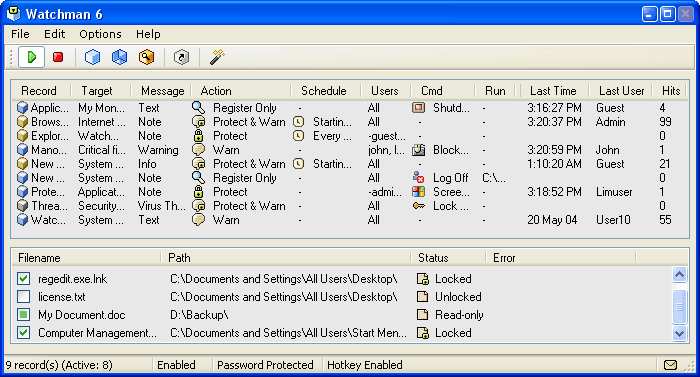The width and height of the screenshot is (700, 377).
Task: Toggle the My Document.doc checkbox
Action: pyautogui.click(x=24, y=315)
